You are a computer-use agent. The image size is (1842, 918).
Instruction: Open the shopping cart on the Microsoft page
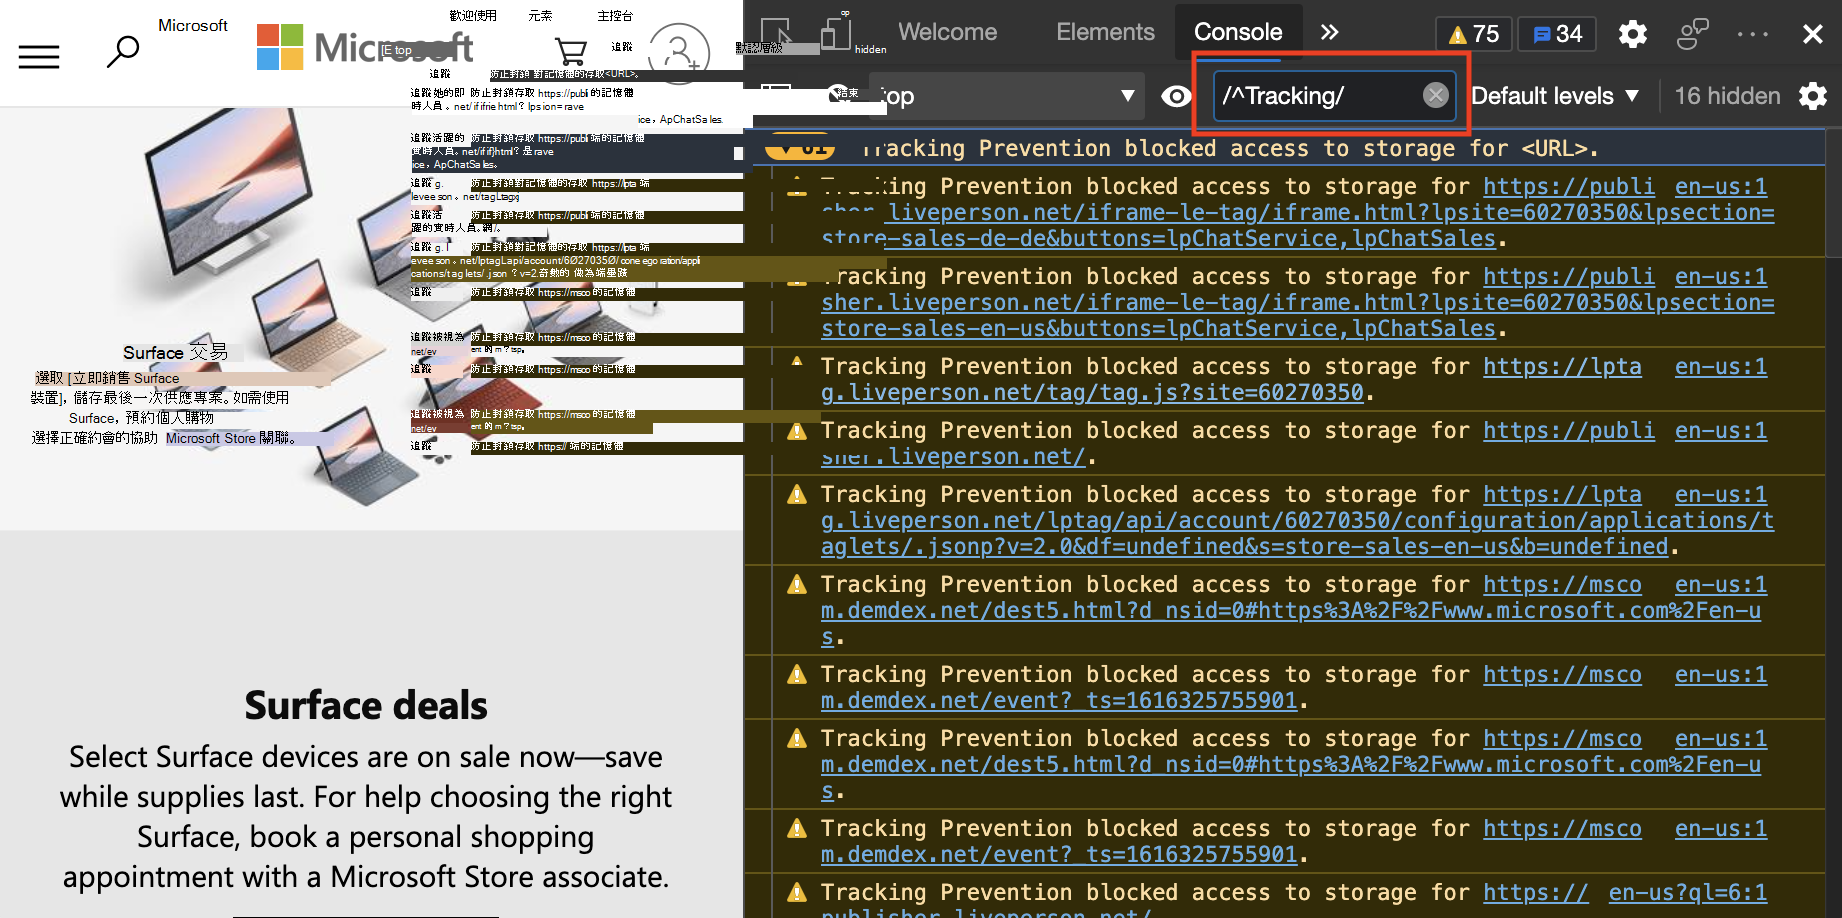tap(570, 51)
